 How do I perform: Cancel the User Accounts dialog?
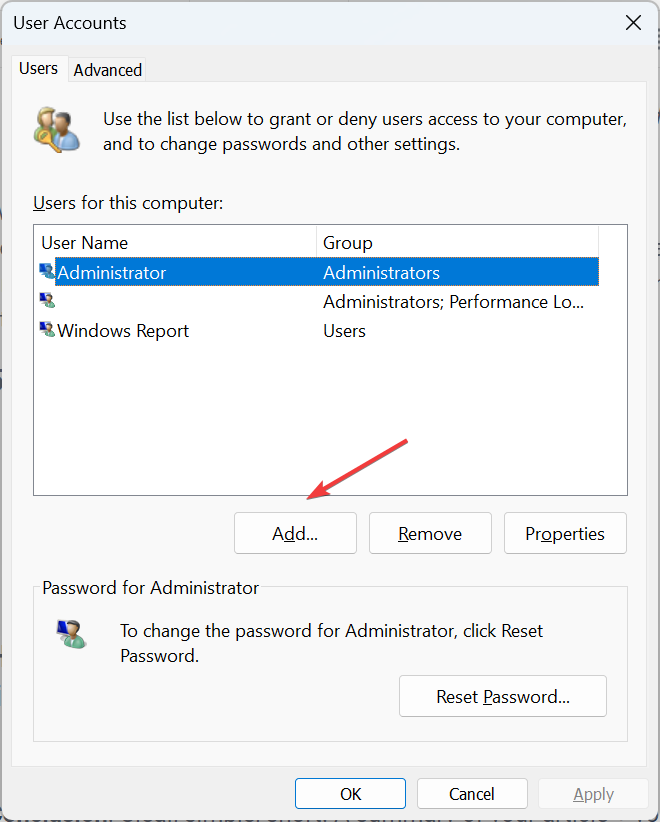pos(471,794)
